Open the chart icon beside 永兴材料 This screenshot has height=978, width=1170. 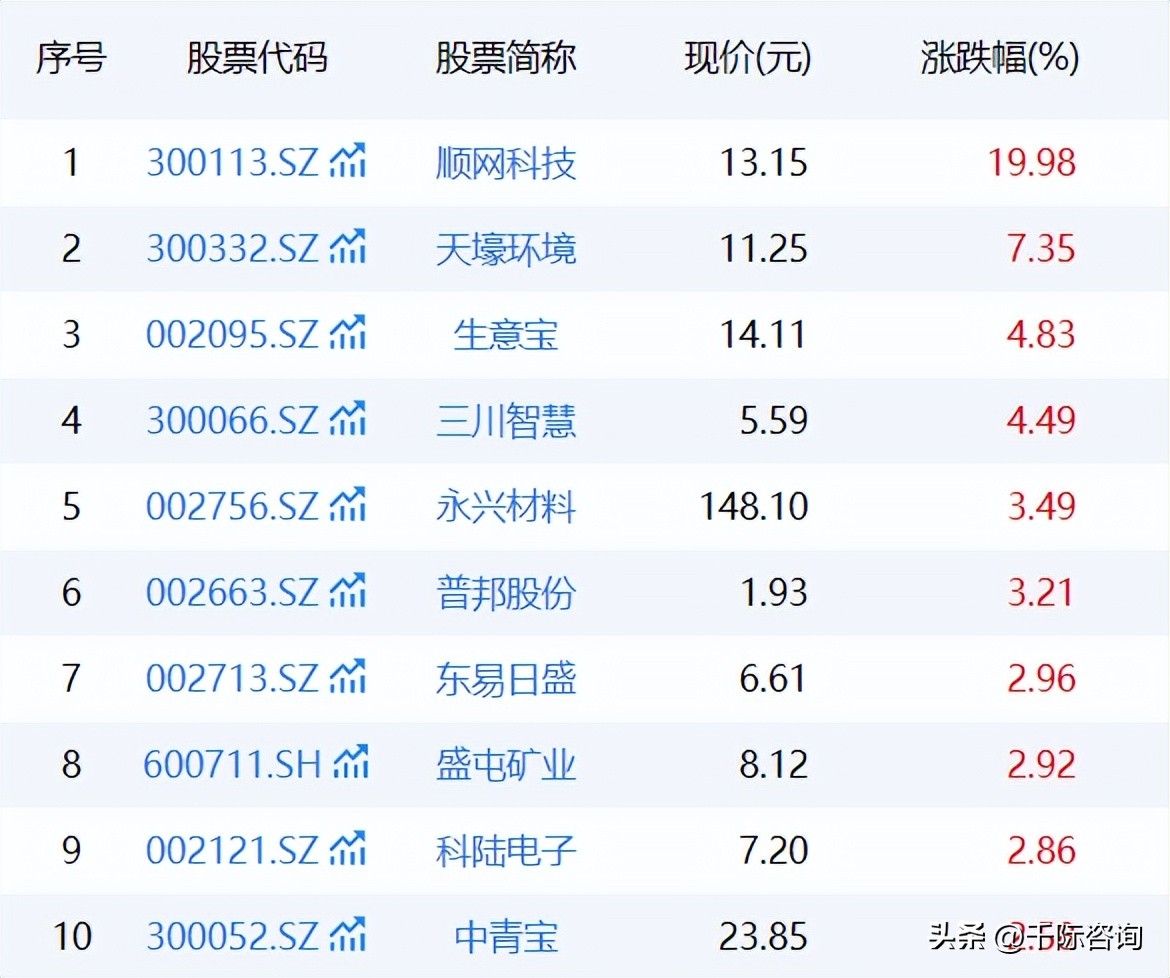click(348, 506)
